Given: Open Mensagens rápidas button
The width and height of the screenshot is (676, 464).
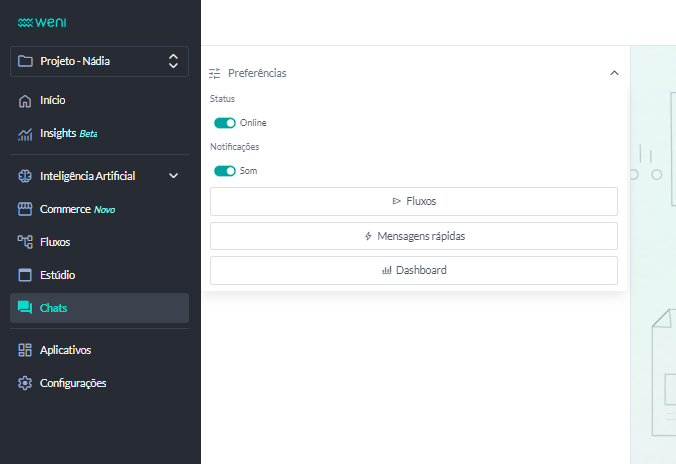Looking at the screenshot, I should [x=413, y=236].
